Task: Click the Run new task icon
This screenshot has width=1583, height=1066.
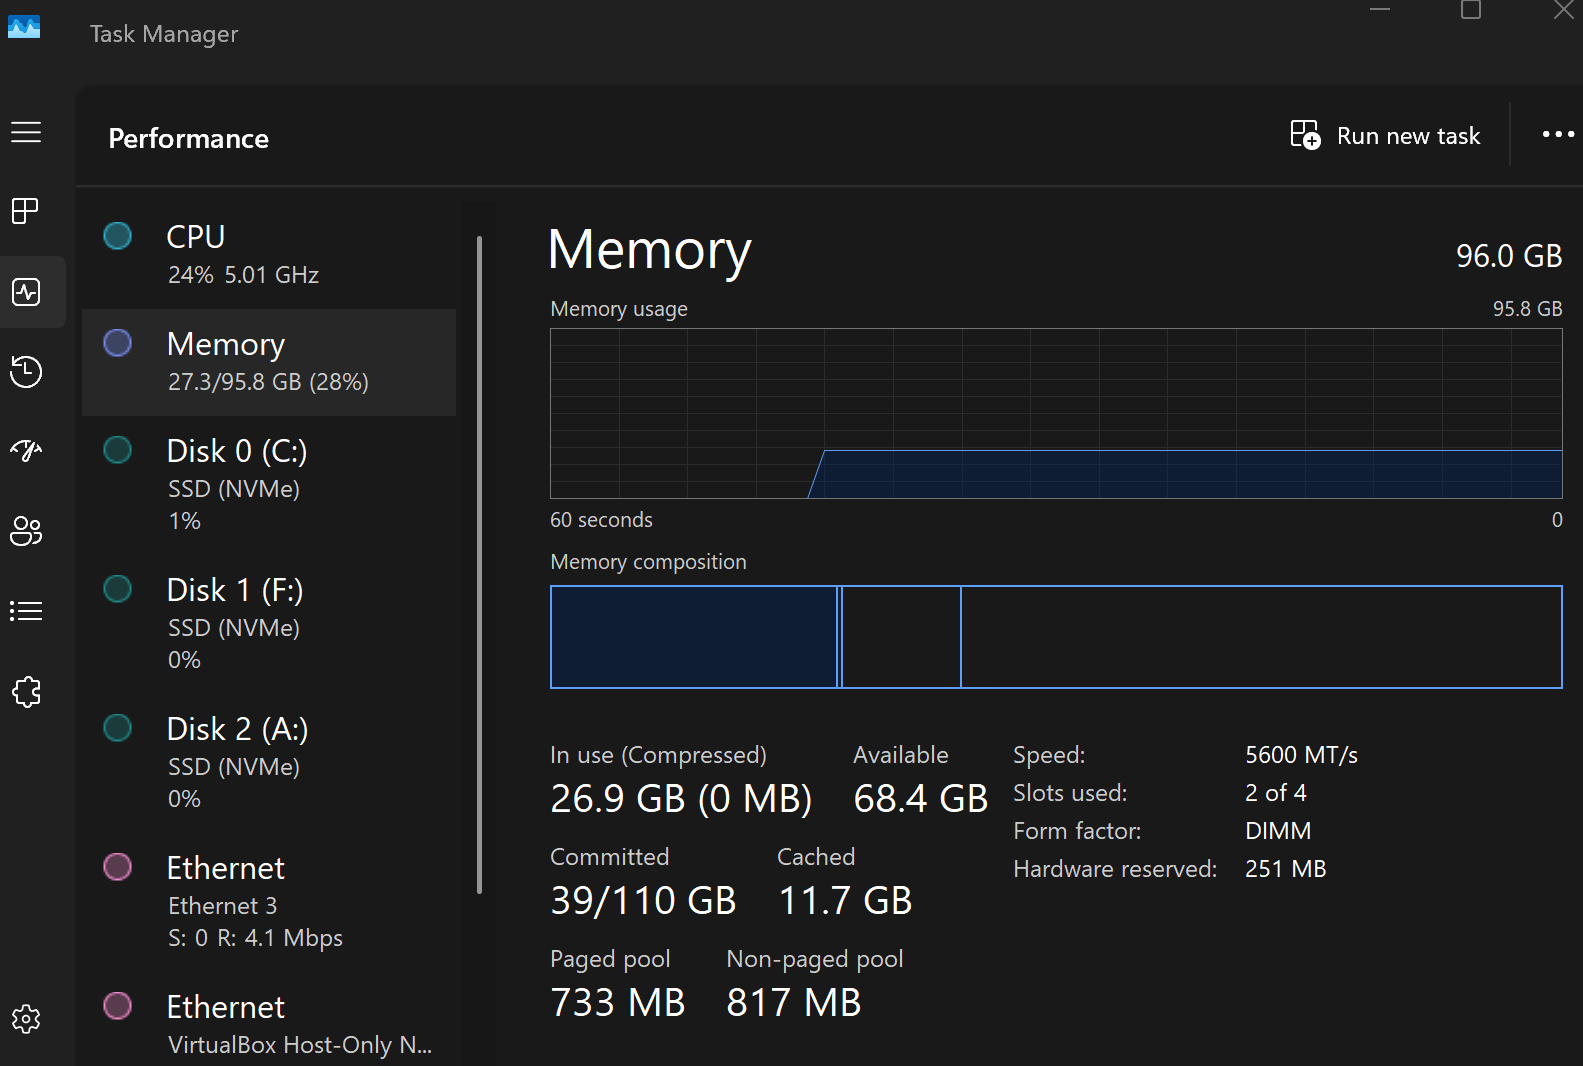Action: tap(1305, 134)
